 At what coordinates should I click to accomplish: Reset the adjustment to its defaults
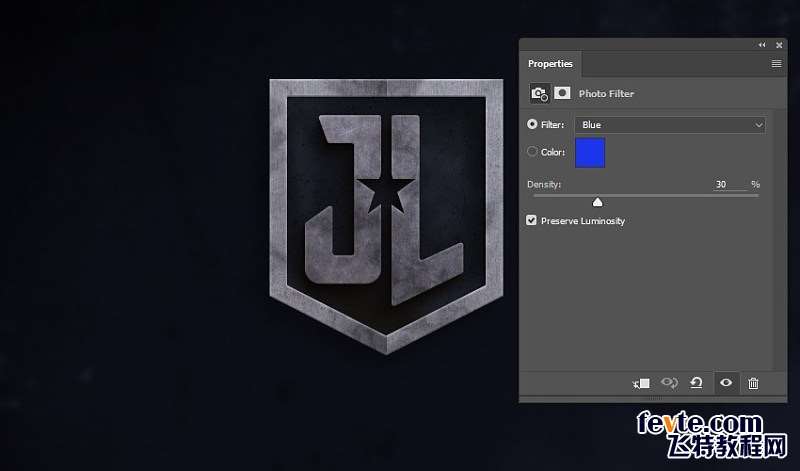tap(696, 383)
